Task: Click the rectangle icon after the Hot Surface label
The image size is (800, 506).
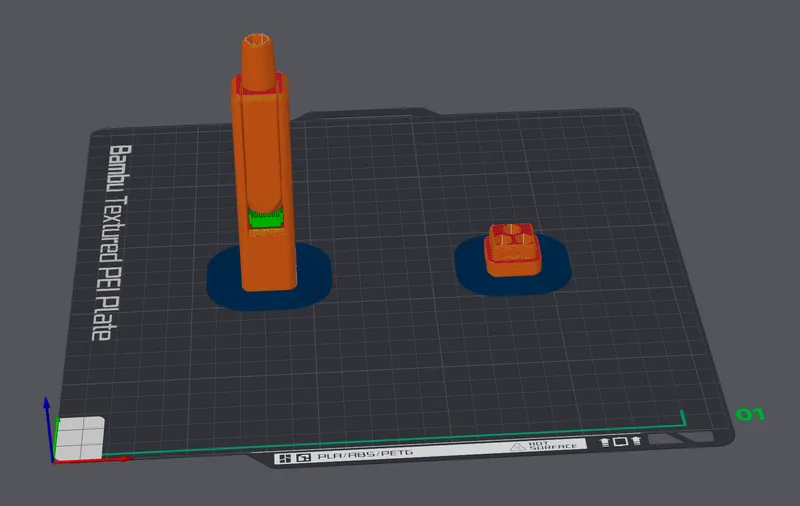Action: coord(619,441)
